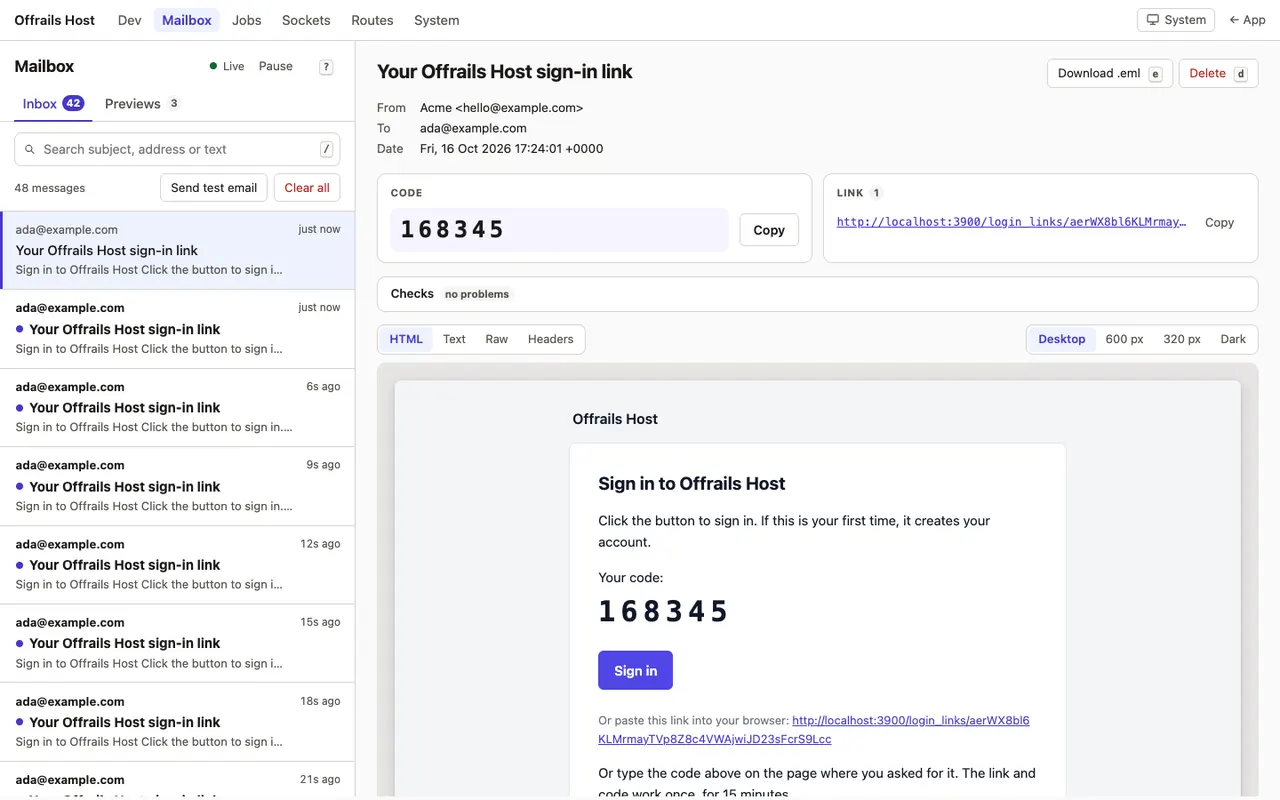Viewport: 1280px width, 800px height.
Task: Select the HTML view tab
Action: click(x=406, y=339)
